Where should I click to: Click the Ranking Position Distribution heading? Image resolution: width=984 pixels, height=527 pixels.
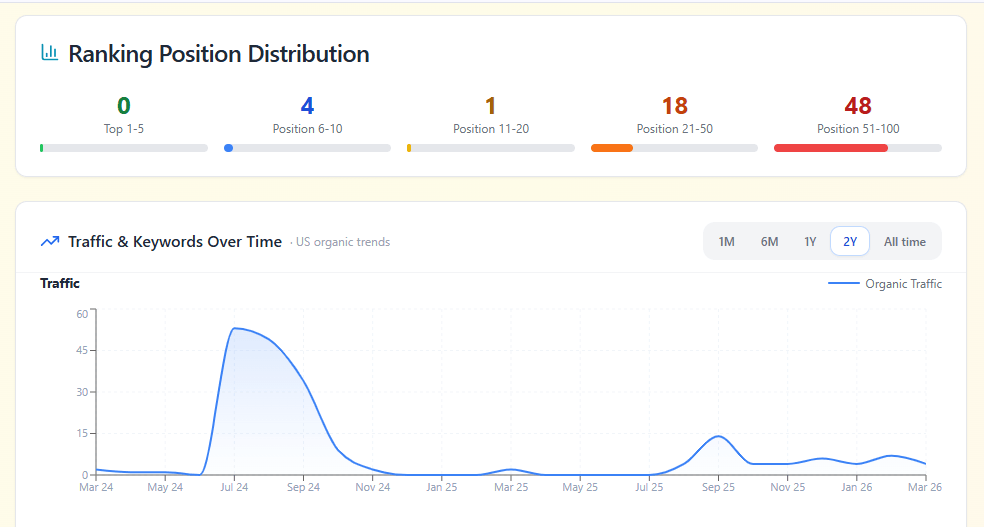(218, 54)
